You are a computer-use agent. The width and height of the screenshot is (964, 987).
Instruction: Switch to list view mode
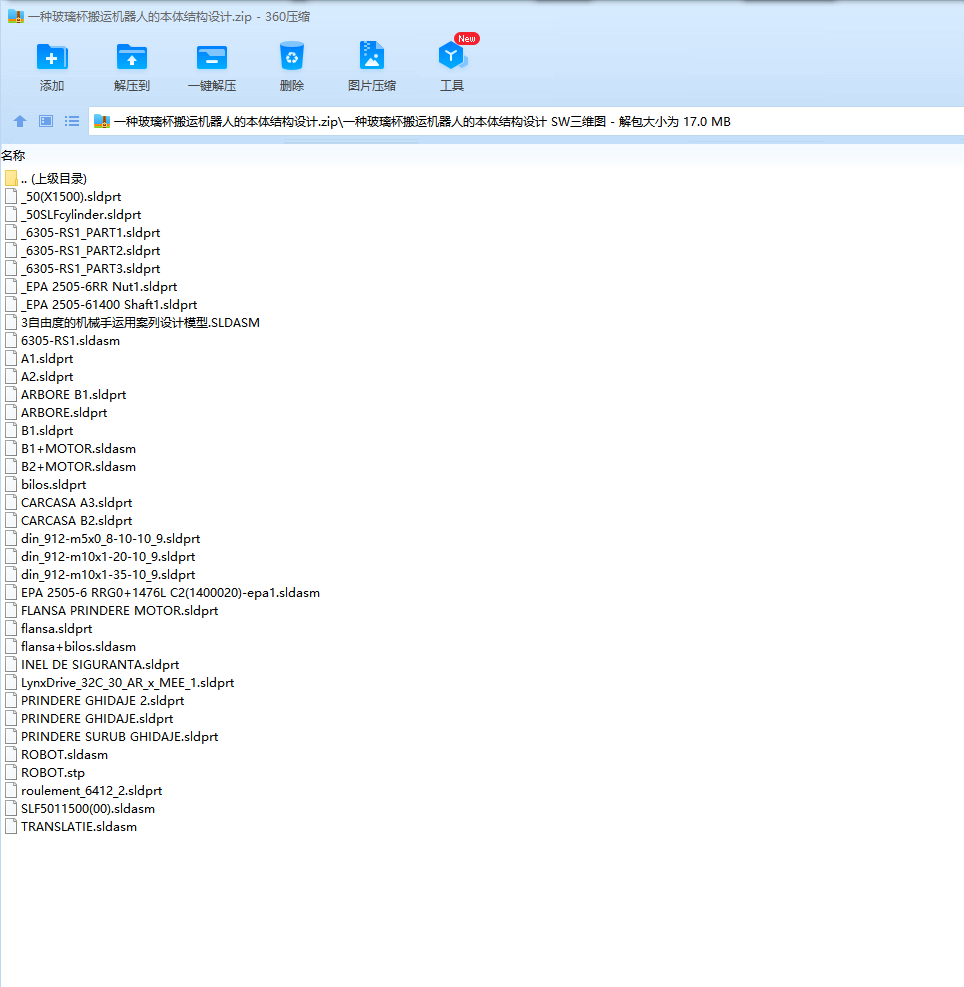(x=72, y=121)
